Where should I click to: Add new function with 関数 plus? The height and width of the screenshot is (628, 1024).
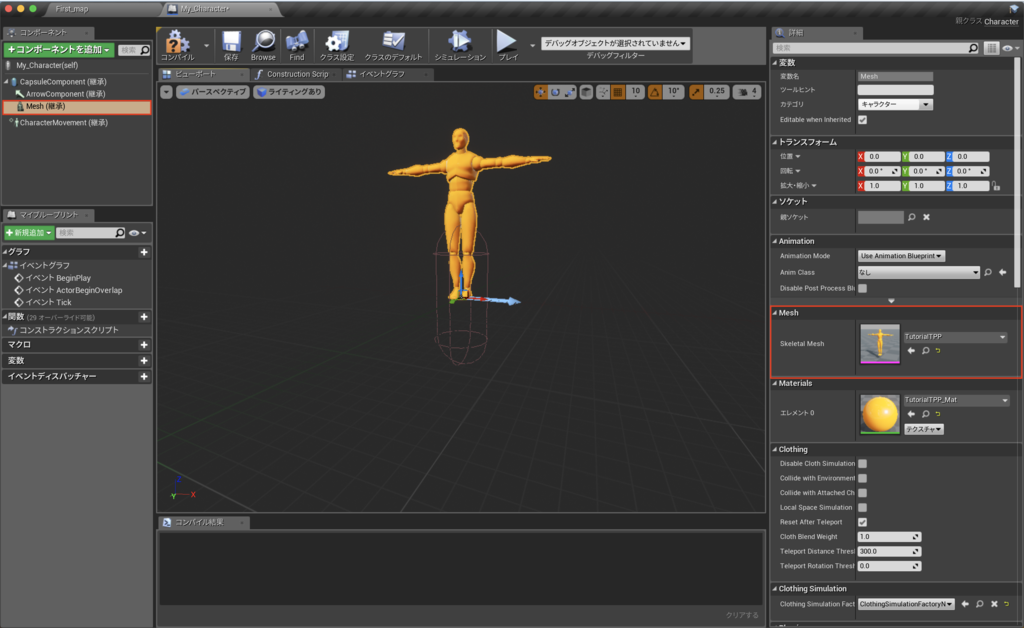(144, 317)
